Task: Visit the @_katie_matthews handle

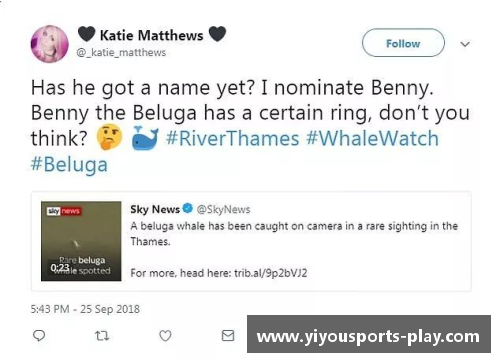Action: (121, 53)
